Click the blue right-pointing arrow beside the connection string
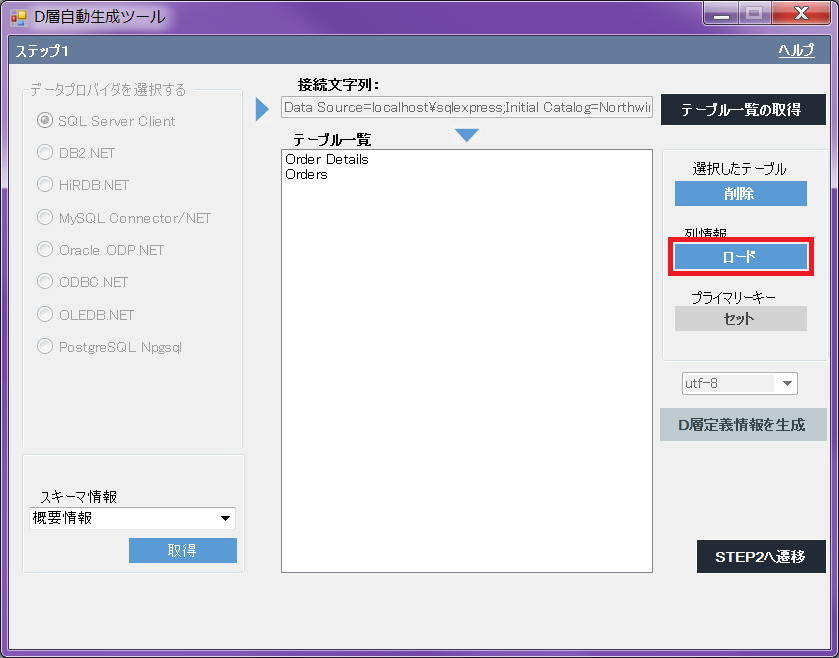The height and width of the screenshot is (658, 839). tap(263, 109)
